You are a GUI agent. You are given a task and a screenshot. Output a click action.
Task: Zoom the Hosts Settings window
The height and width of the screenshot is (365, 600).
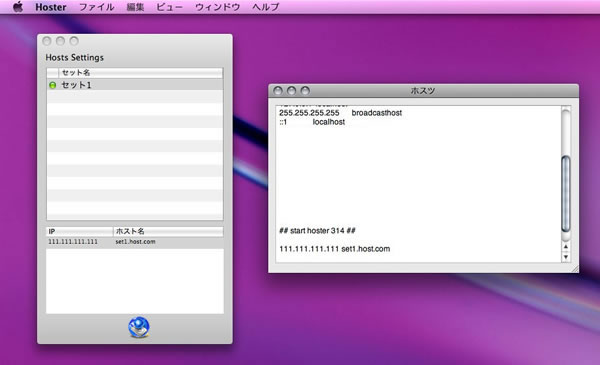[74, 41]
